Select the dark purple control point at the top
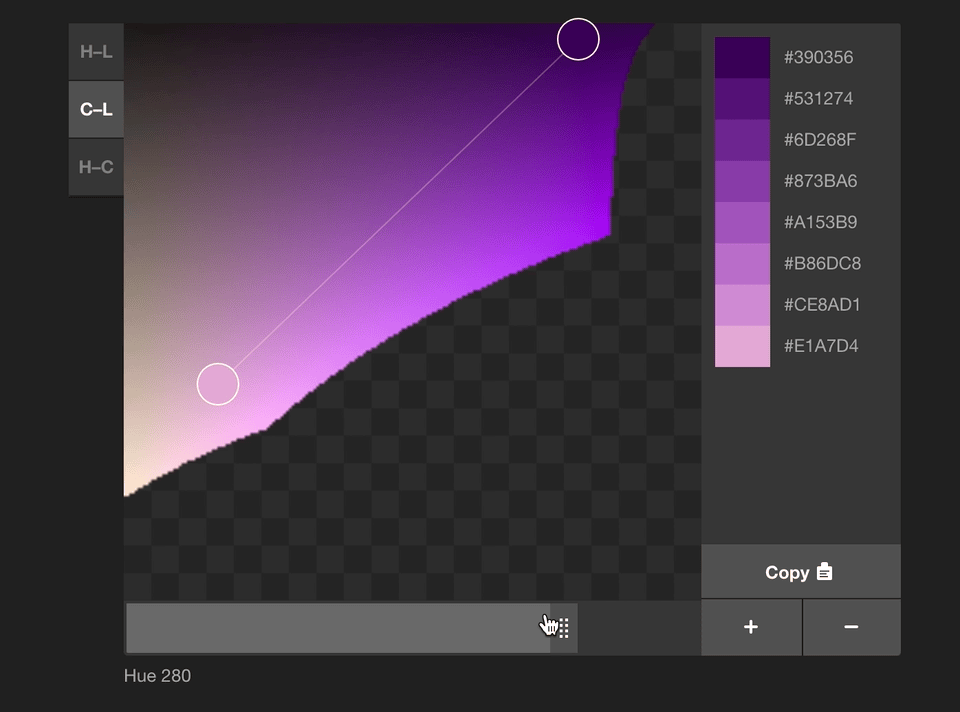Viewport: 960px width, 712px height. (578, 39)
